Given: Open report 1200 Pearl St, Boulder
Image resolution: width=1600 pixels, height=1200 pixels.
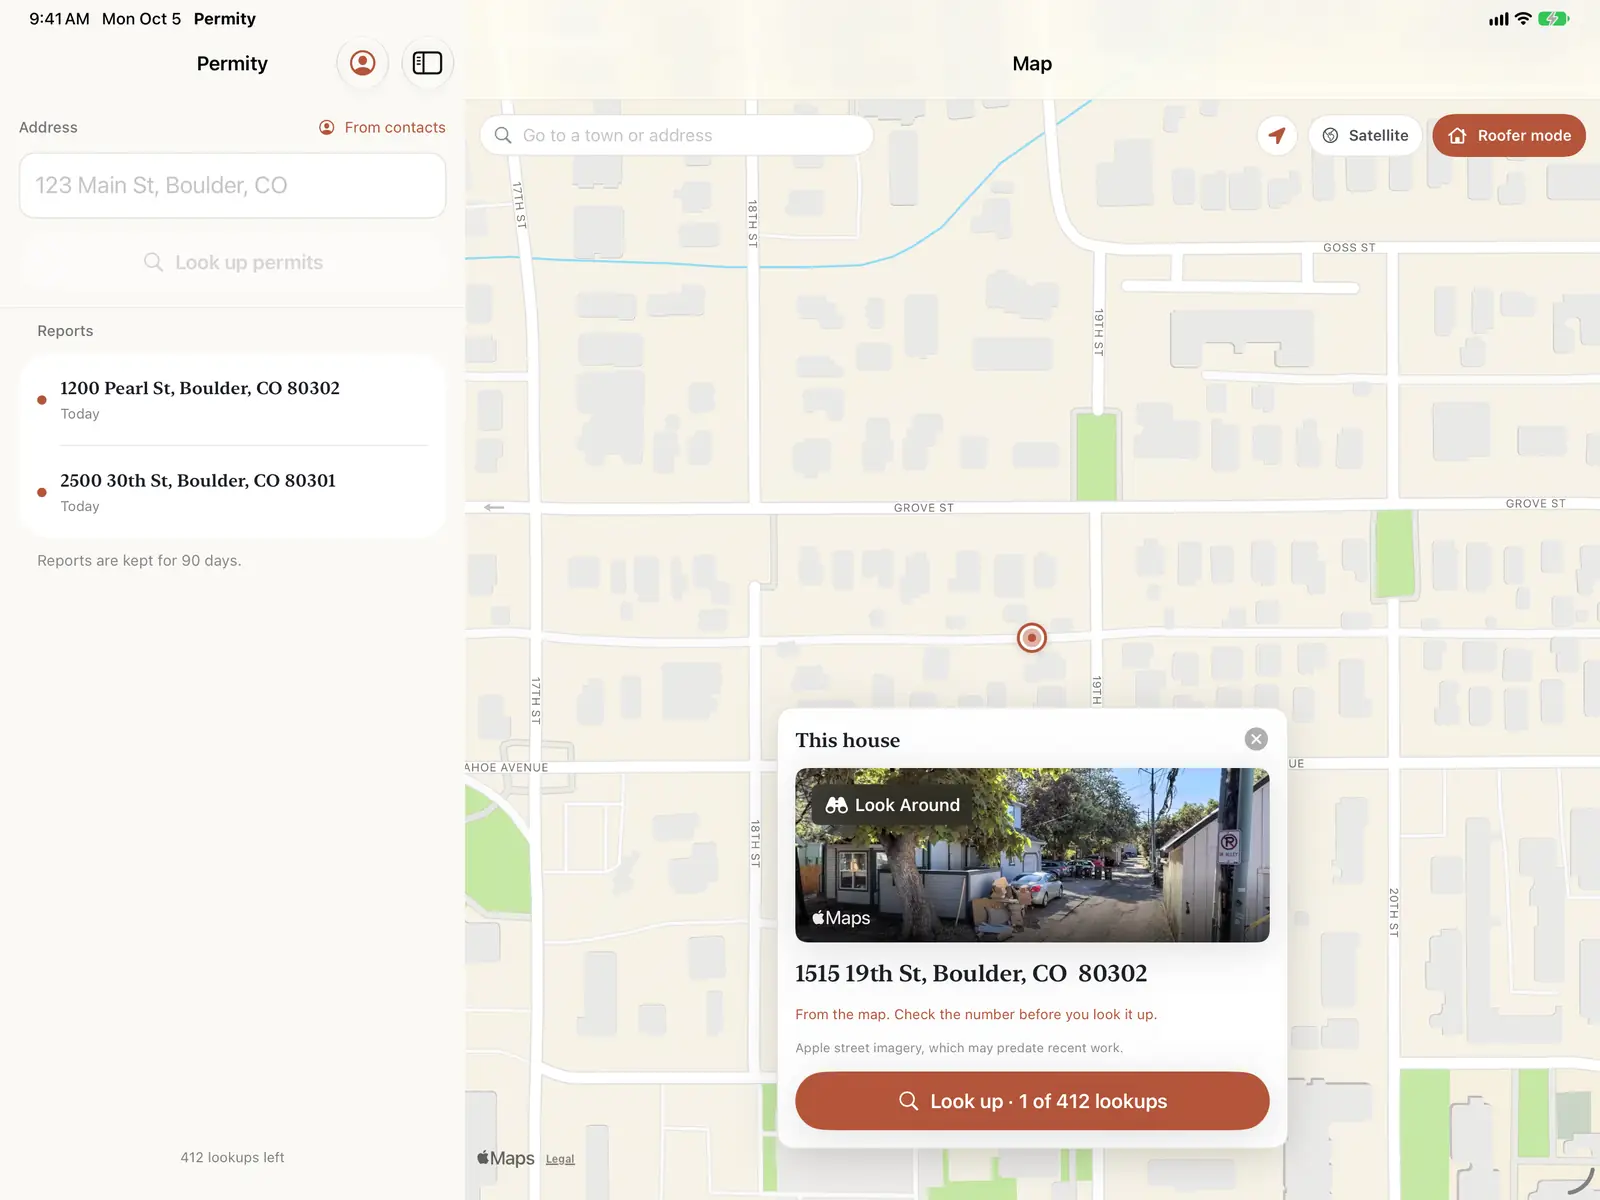Looking at the screenshot, I should tap(232, 399).
